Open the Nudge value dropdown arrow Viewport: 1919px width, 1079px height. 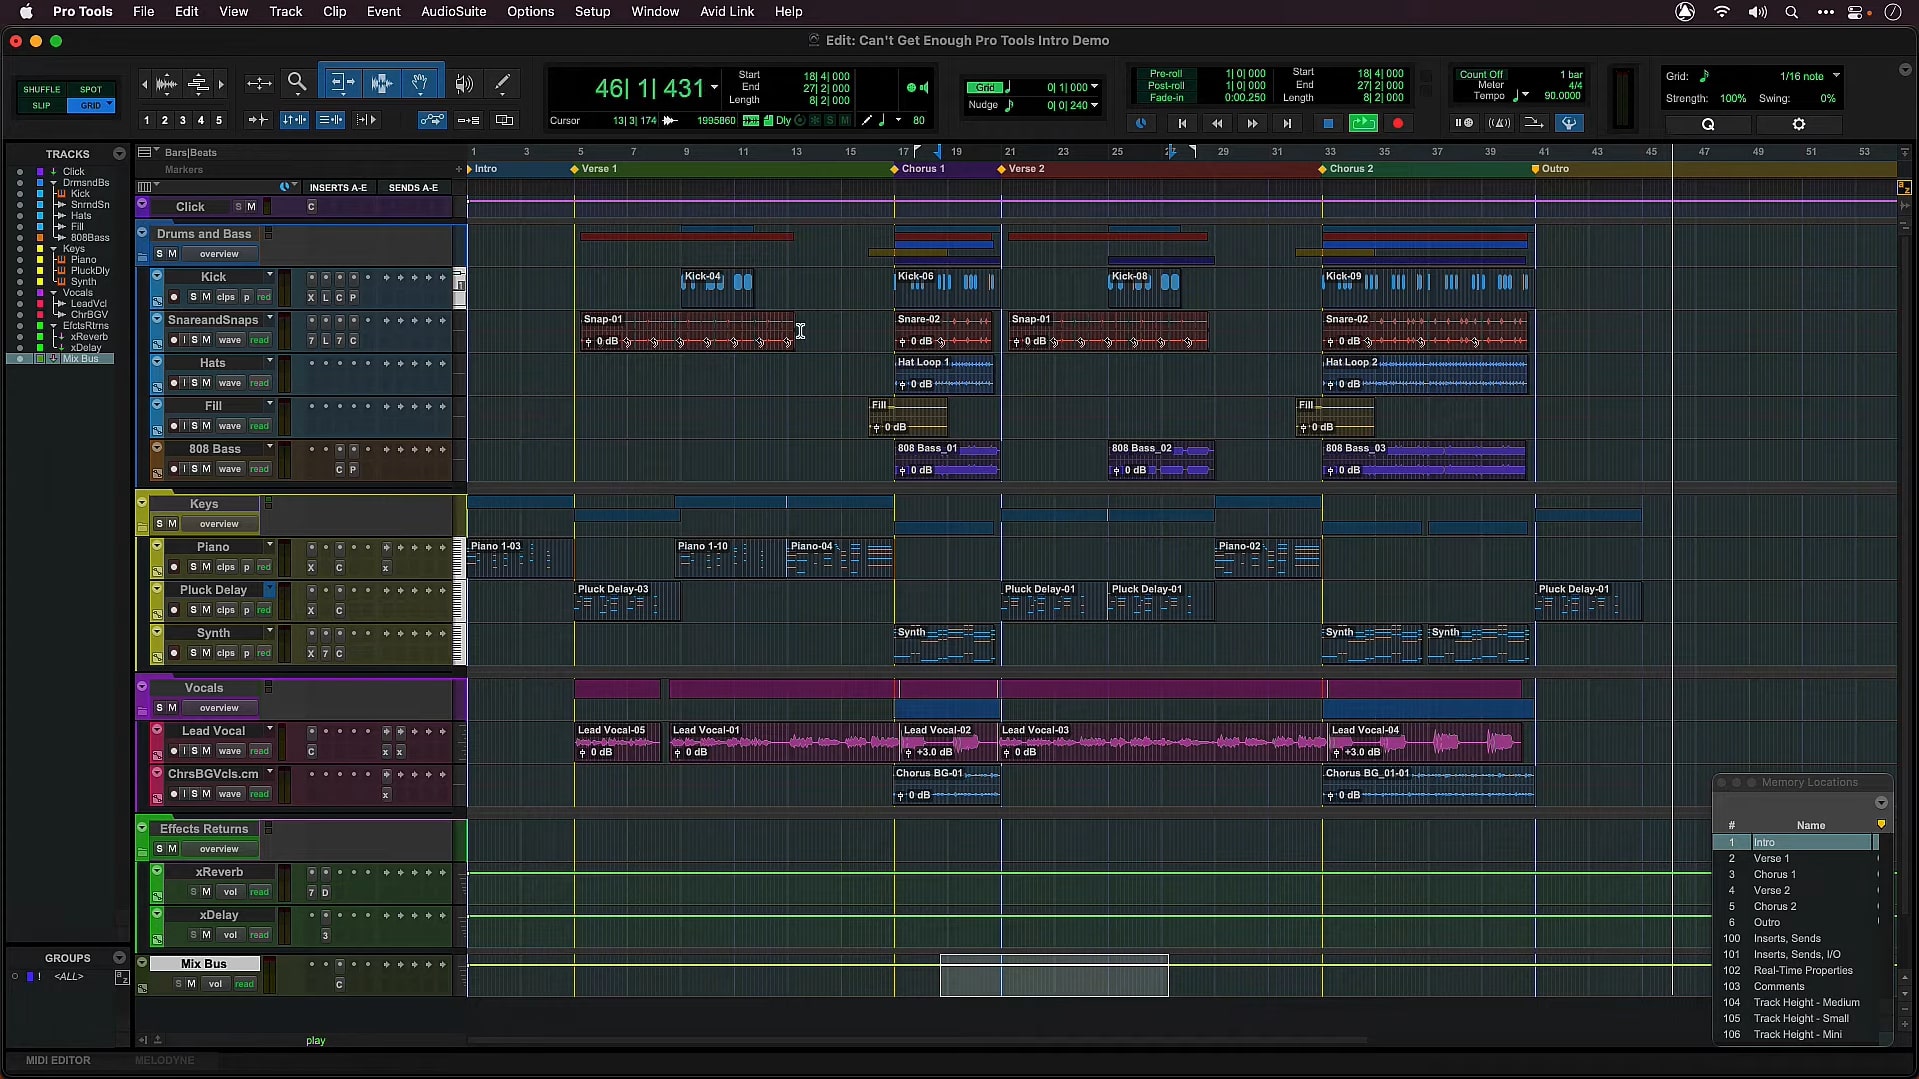(x=1094, y=105)
